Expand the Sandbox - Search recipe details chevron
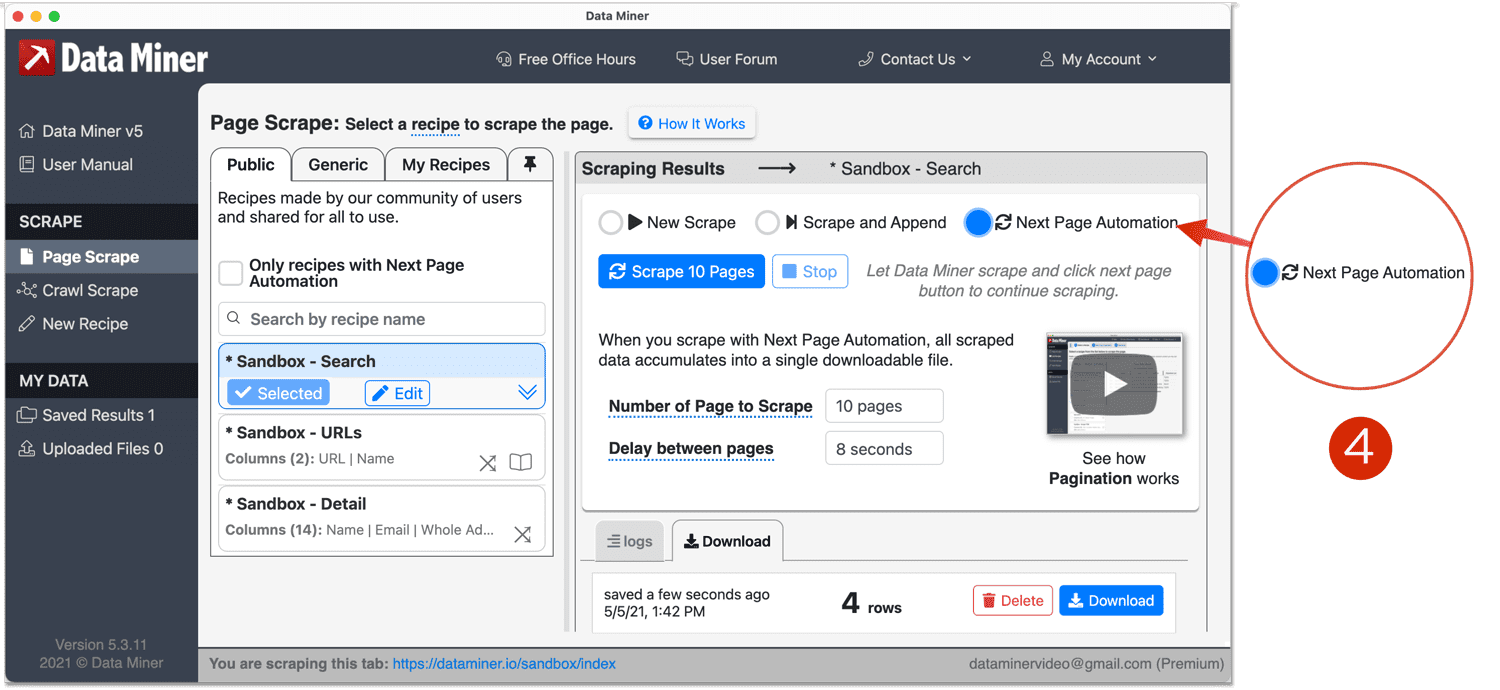The width and height of the screenshot is (1500, 690). coord(528,391)
